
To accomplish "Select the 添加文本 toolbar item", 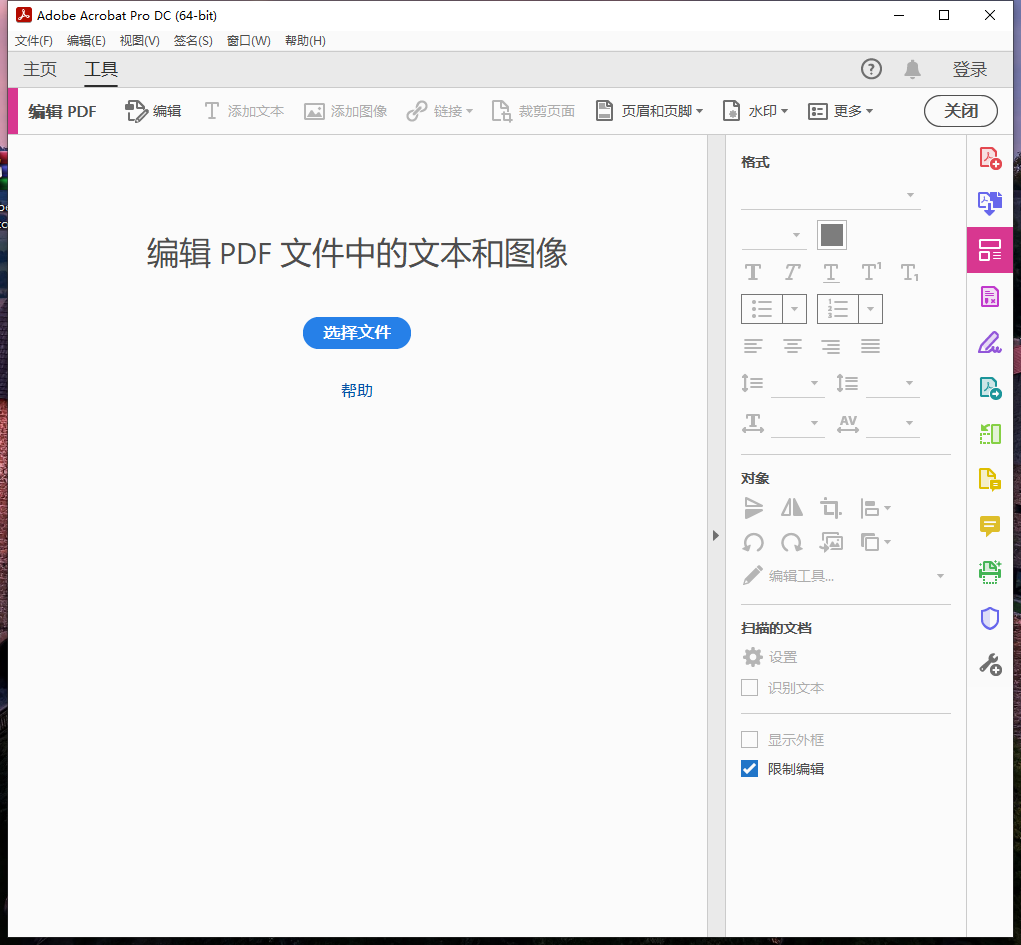I will point(243,111).
